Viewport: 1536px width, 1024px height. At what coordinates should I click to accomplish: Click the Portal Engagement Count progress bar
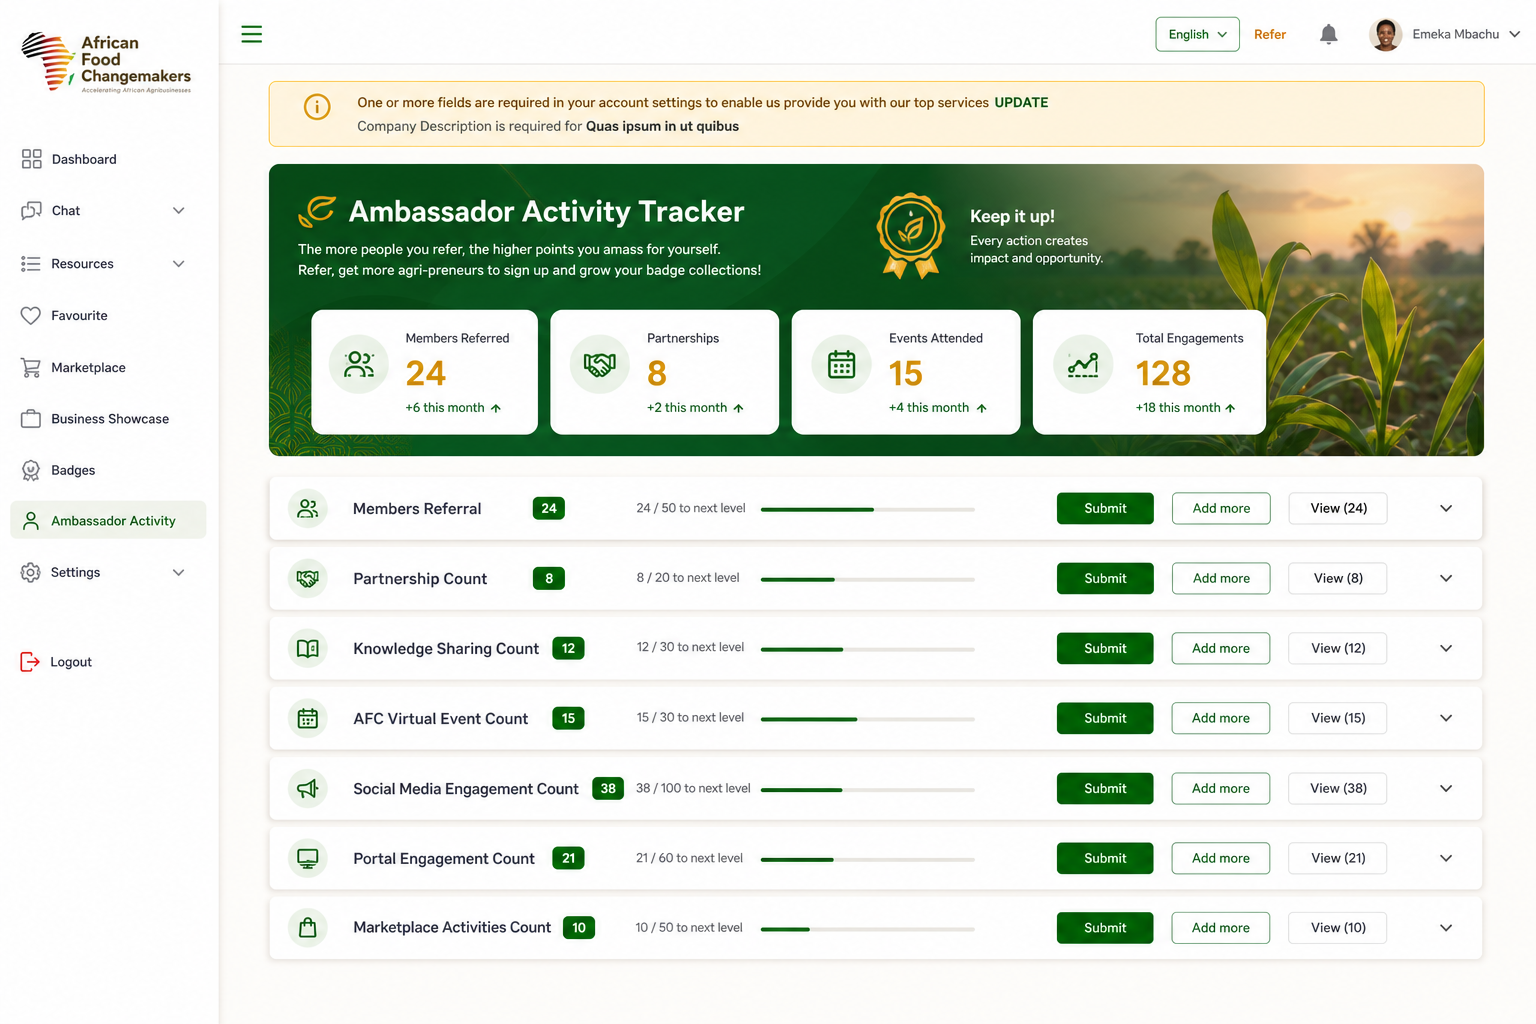(x=868, y=859)
